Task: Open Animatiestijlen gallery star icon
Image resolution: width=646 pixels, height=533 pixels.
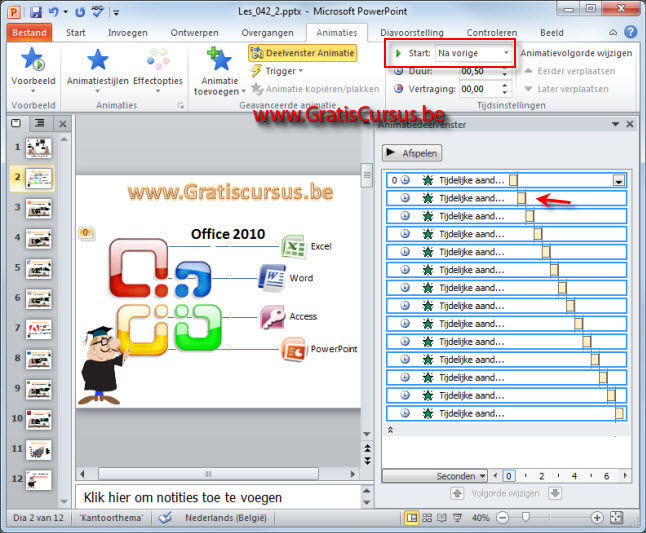Action: [x=98, y=59]
